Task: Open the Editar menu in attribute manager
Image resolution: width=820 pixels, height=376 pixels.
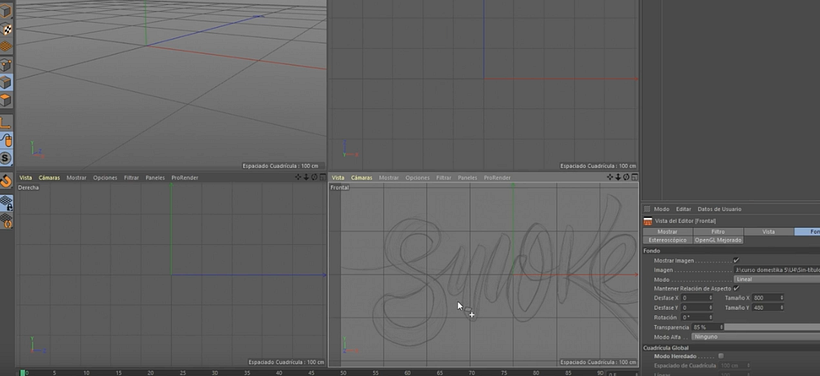Action: tap(684, 209)
